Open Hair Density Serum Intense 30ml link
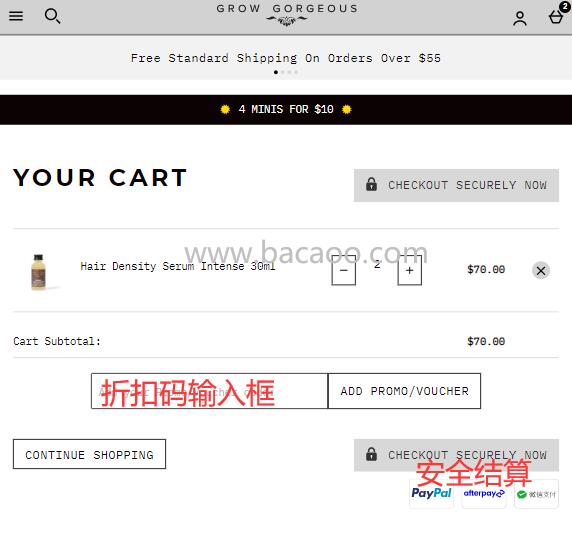Image resolution: width=572 pixels, height=533 pixels. 178,266
